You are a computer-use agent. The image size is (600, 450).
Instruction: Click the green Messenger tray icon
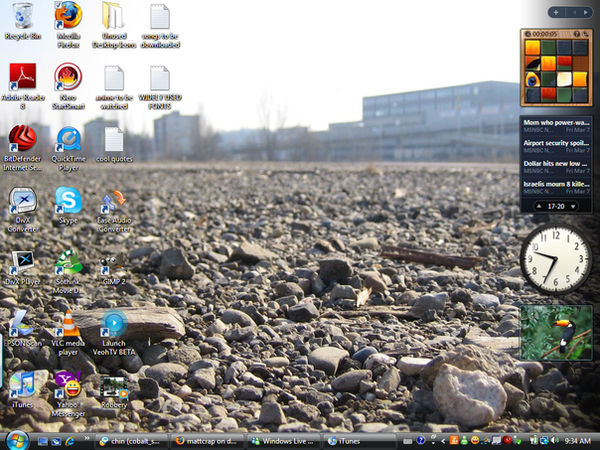click(x=464, y=441)
